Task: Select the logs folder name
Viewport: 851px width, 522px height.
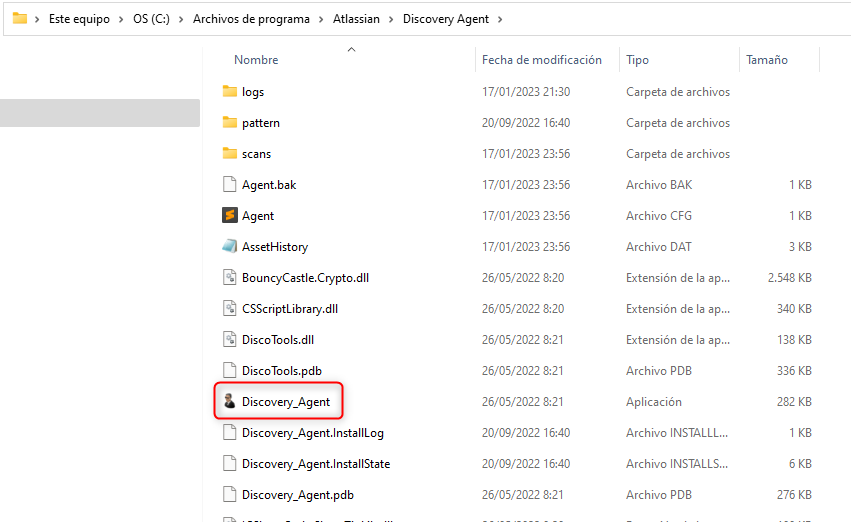Action: (x=253, y=92)
